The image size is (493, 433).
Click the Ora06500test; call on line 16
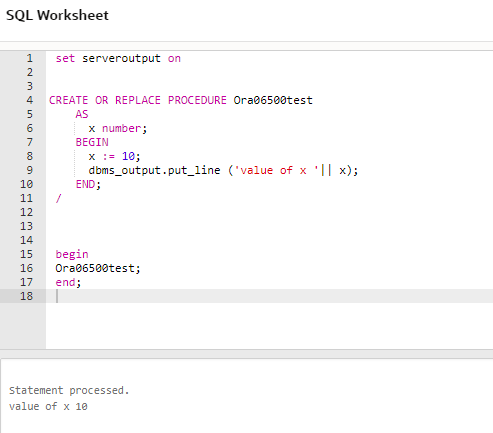98,268
